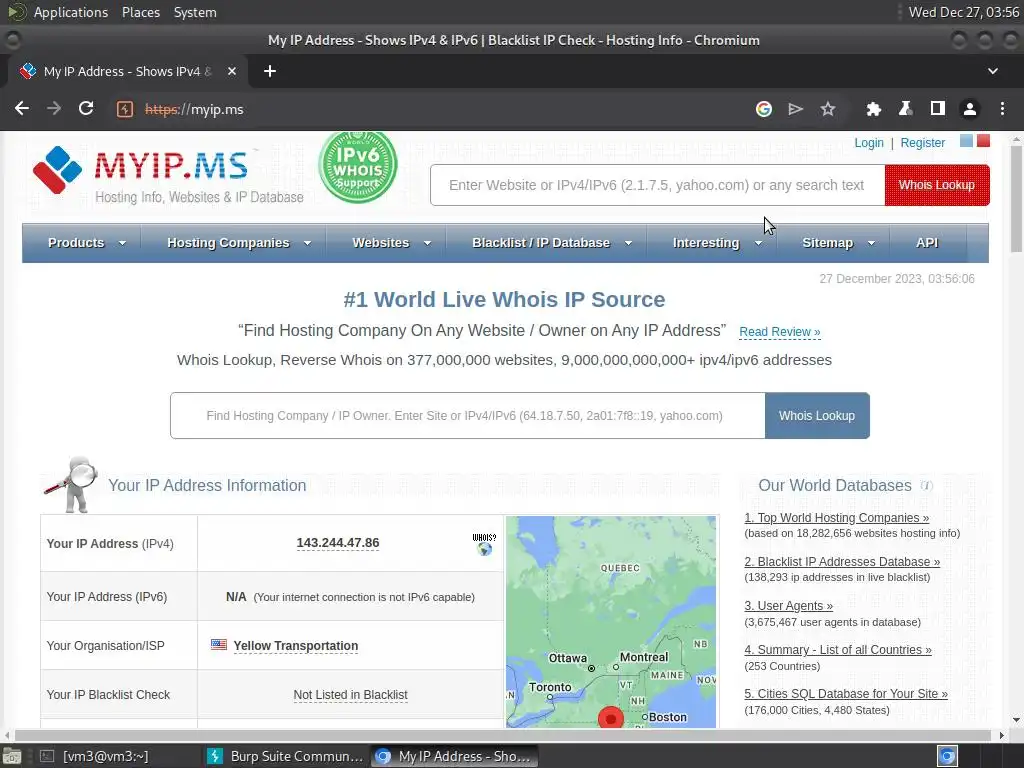Open the API menu item
Image resolution: width=1024 pixels, height=768 pixels.
[927, 243]
